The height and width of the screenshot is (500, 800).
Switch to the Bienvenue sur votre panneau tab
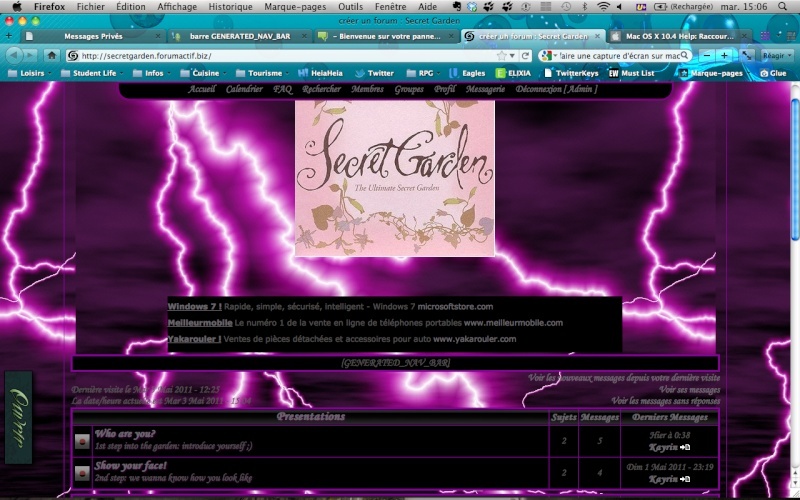tap(386, 36)
